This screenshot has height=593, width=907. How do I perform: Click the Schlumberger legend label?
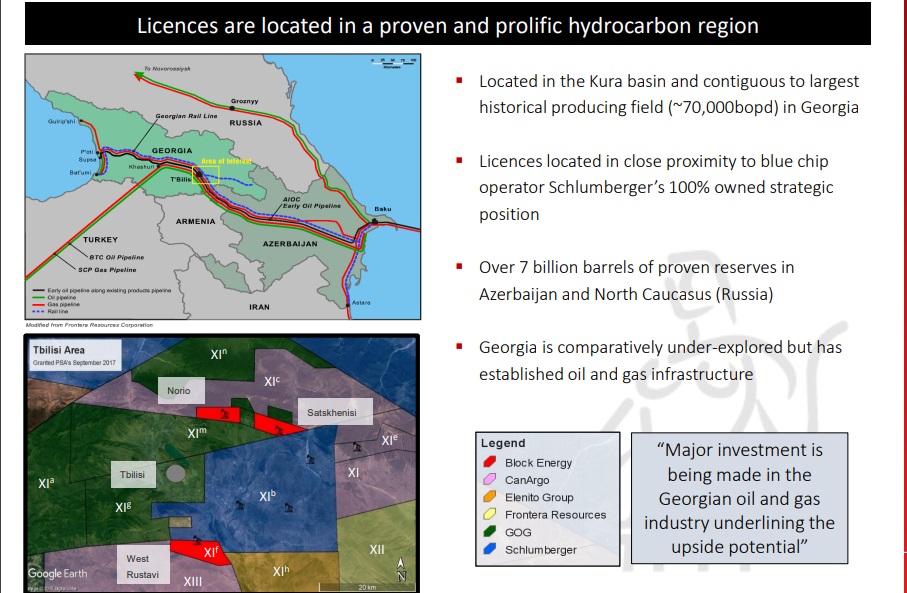(540, 550)
